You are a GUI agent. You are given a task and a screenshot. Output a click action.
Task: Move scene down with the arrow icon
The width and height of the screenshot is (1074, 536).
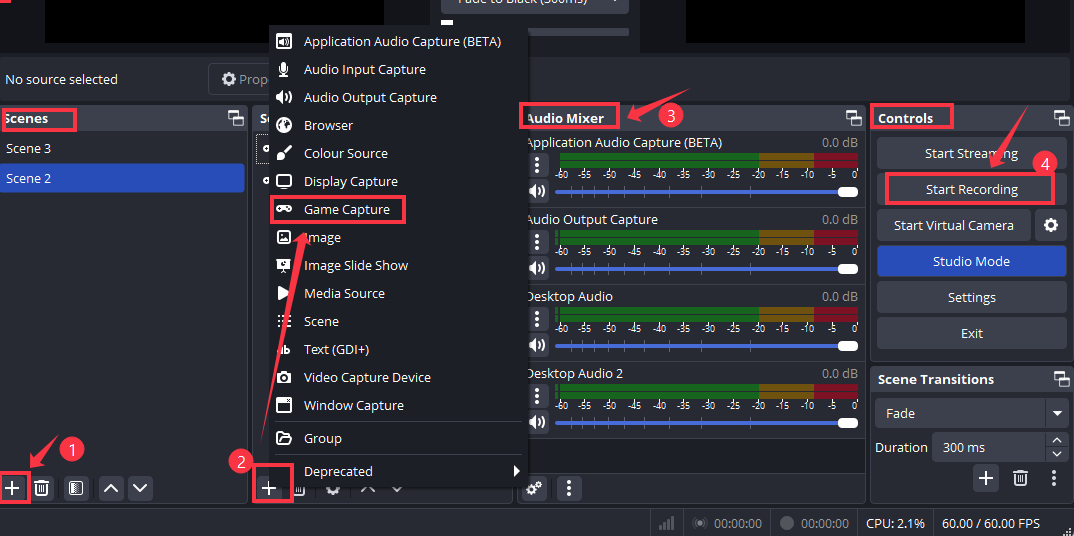coord(140,488)
